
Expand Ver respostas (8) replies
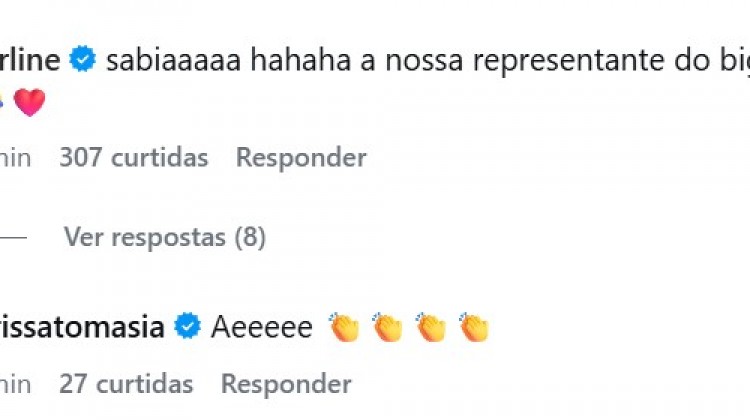[x=164, y=238]
